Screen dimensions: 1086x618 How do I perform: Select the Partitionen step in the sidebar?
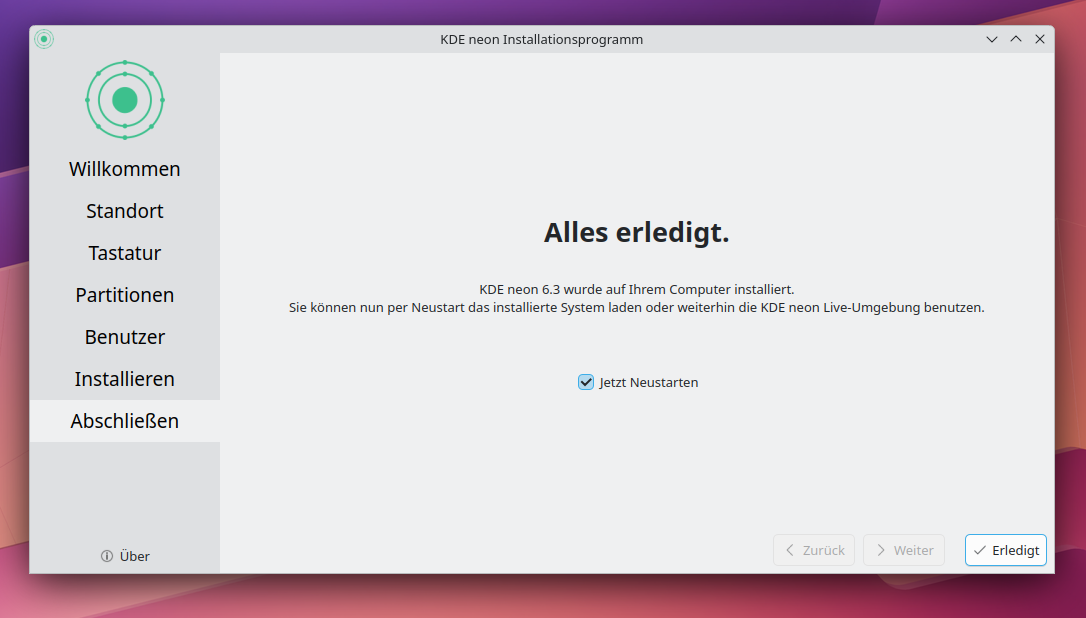click(x=125, y=295)
